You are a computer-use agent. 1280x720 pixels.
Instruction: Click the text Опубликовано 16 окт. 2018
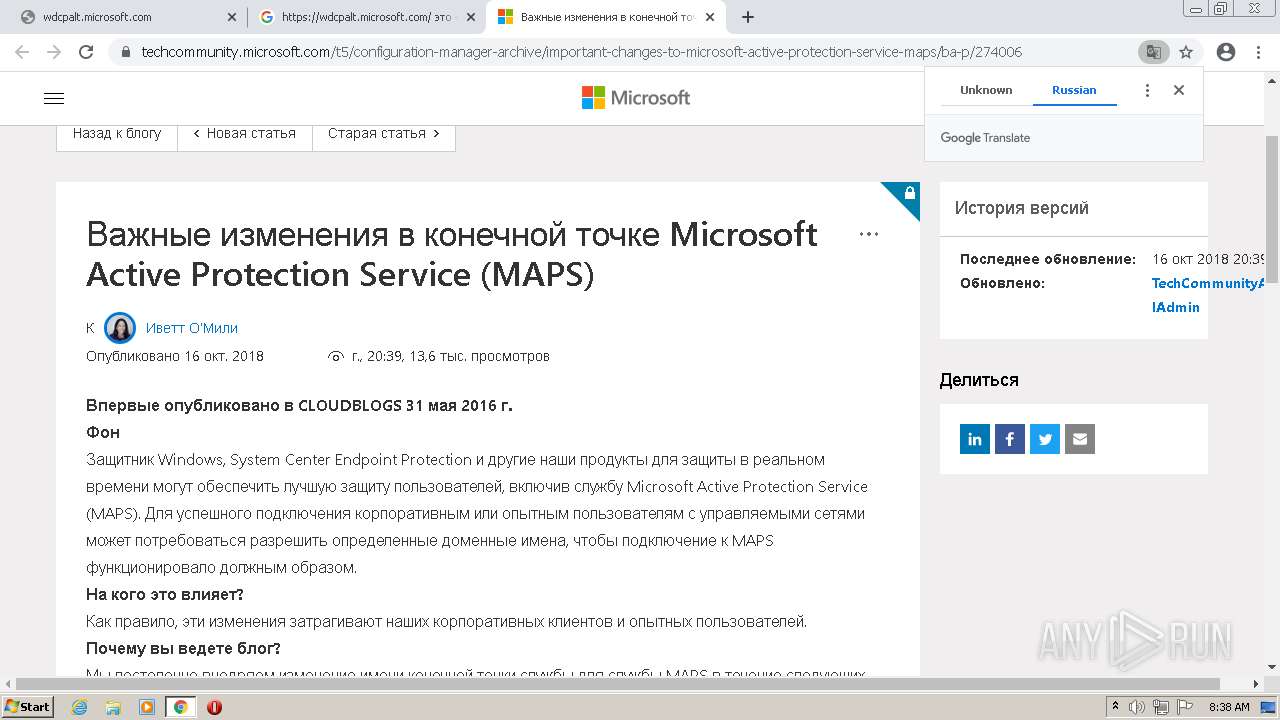click(175, 356)
